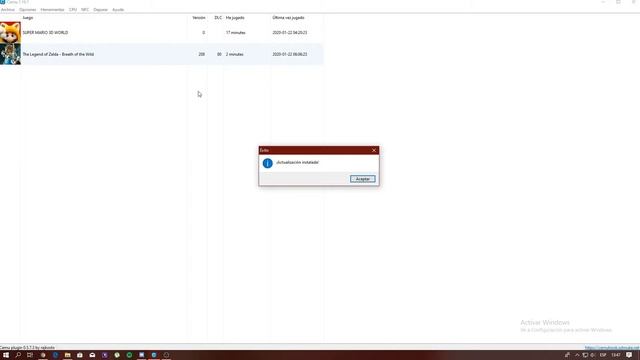Open the NFC menu
The width and height of the screenshot is (640, 360).
point(85,10)
